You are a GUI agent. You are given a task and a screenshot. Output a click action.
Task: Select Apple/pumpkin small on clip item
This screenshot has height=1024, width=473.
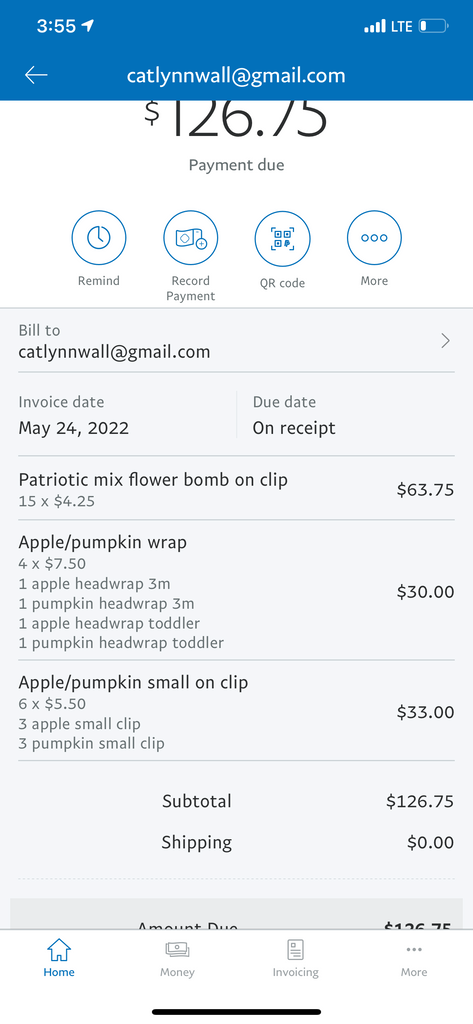[x=236, y=712]
